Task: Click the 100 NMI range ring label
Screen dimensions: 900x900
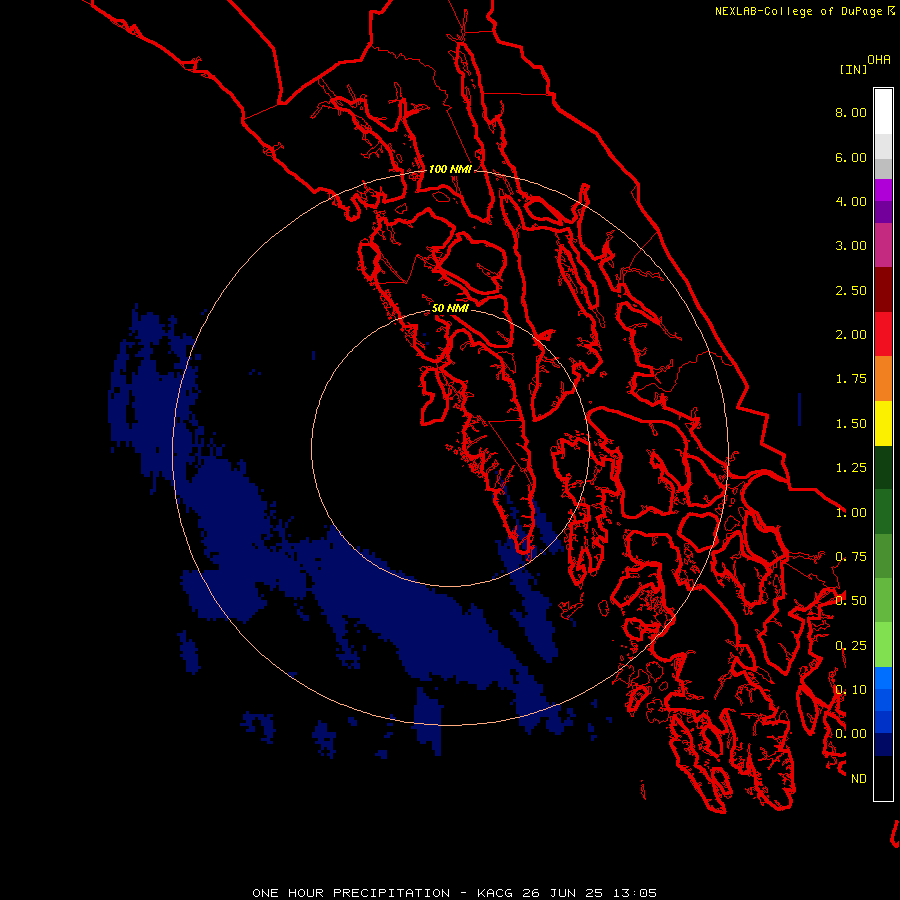Action: point(450,169)
